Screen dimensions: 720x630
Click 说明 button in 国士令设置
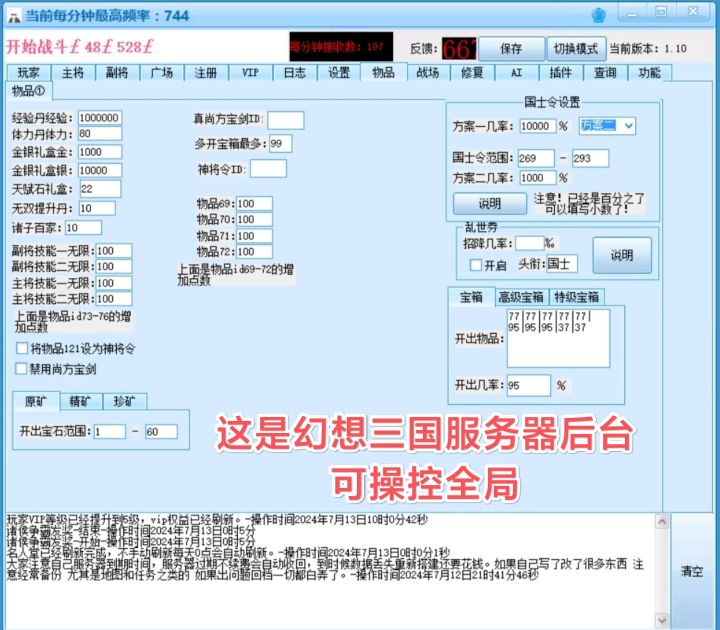click(x=490, y=203)
